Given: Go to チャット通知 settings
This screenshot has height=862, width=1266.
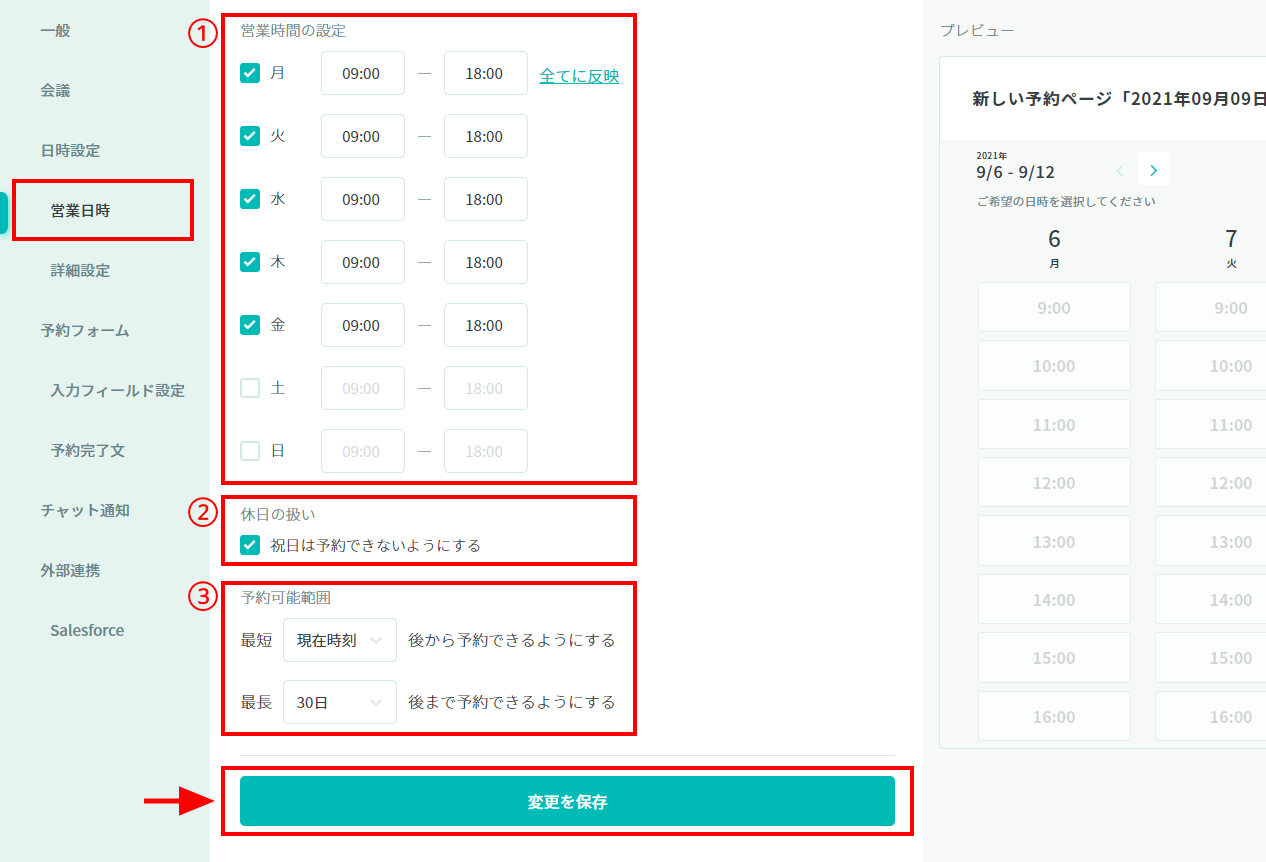Looking at the screenshot, I should point(85,511).
